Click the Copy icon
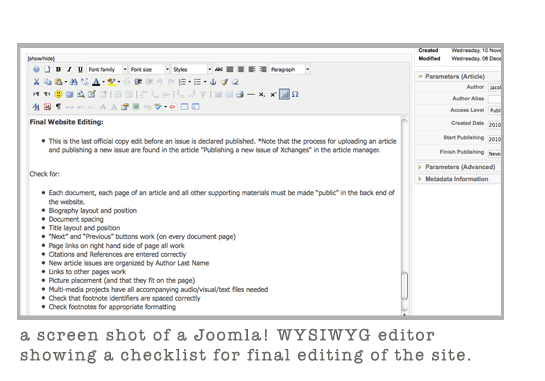Image resolution: width=545 pixels, height=381 pixels. click(47, 82)
